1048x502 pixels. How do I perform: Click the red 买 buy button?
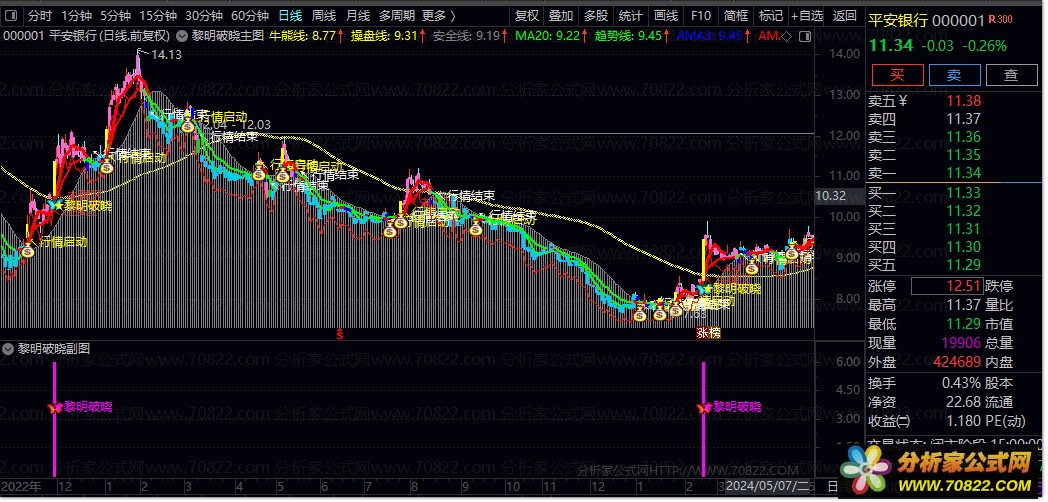897,75
